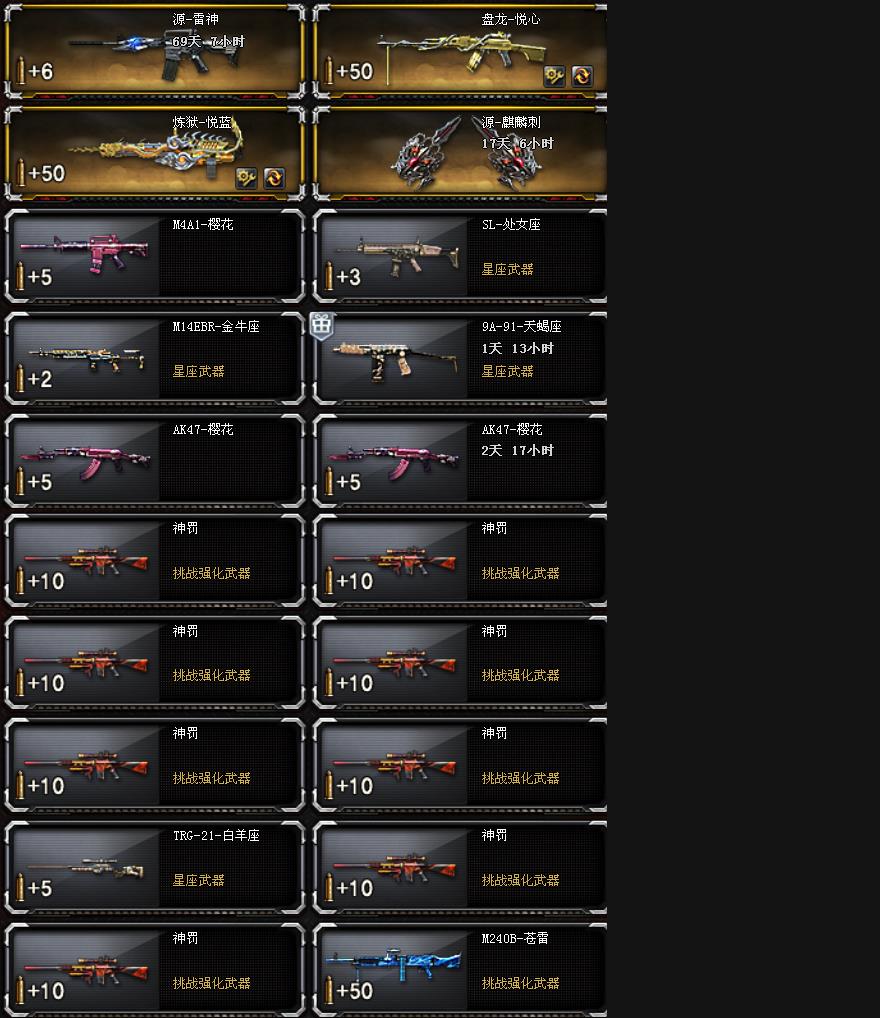
Task: Click the swap arrows icon on 炼狱-悦蓝
Action: coord(274,178)
